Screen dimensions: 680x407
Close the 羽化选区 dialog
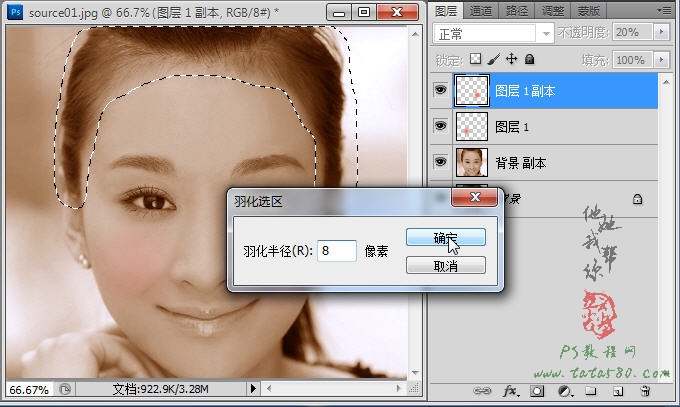click(x=474, y=197)
